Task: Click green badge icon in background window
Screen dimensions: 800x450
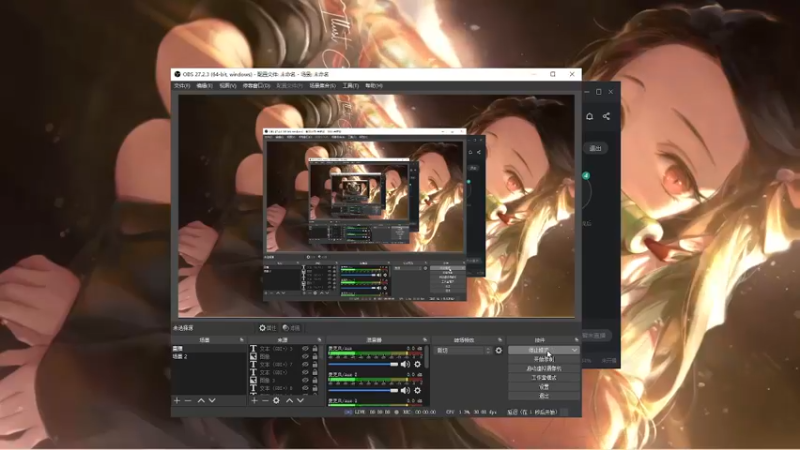Action: pyautogui.click(x=586, y=176)
